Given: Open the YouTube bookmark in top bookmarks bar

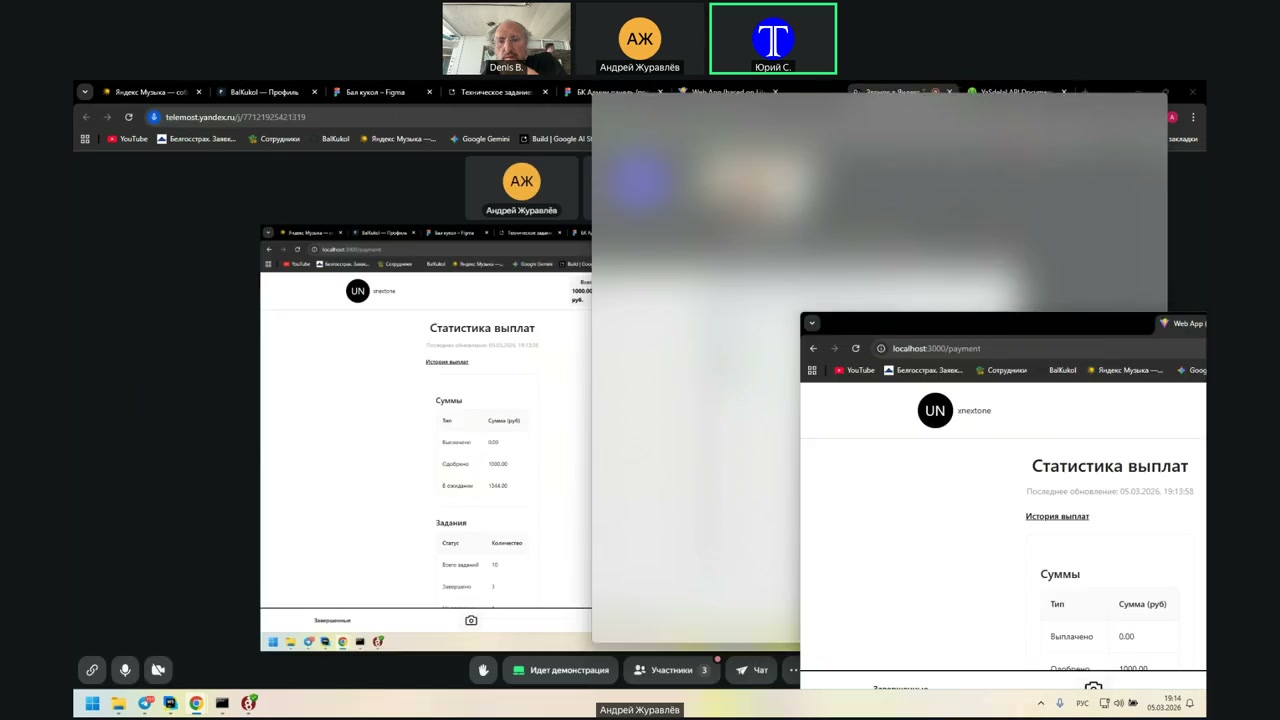Looking at the screenshot, I should click(127, 139).
